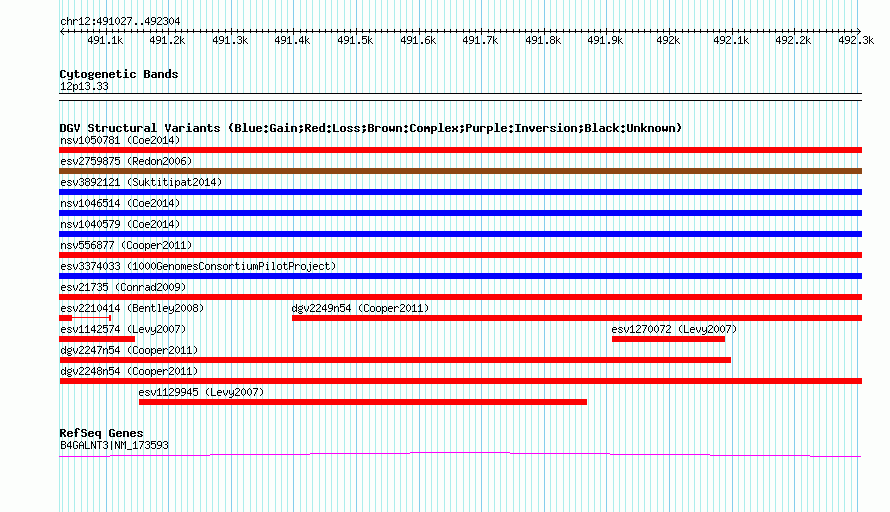Open the nsv1046514 (Coe2014) label
890x512 pixels.
pos(120,203)
